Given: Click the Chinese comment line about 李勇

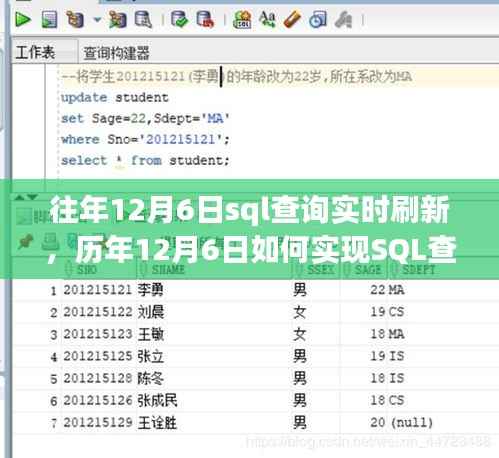Looking at the screenshot, I should [237, 77].
